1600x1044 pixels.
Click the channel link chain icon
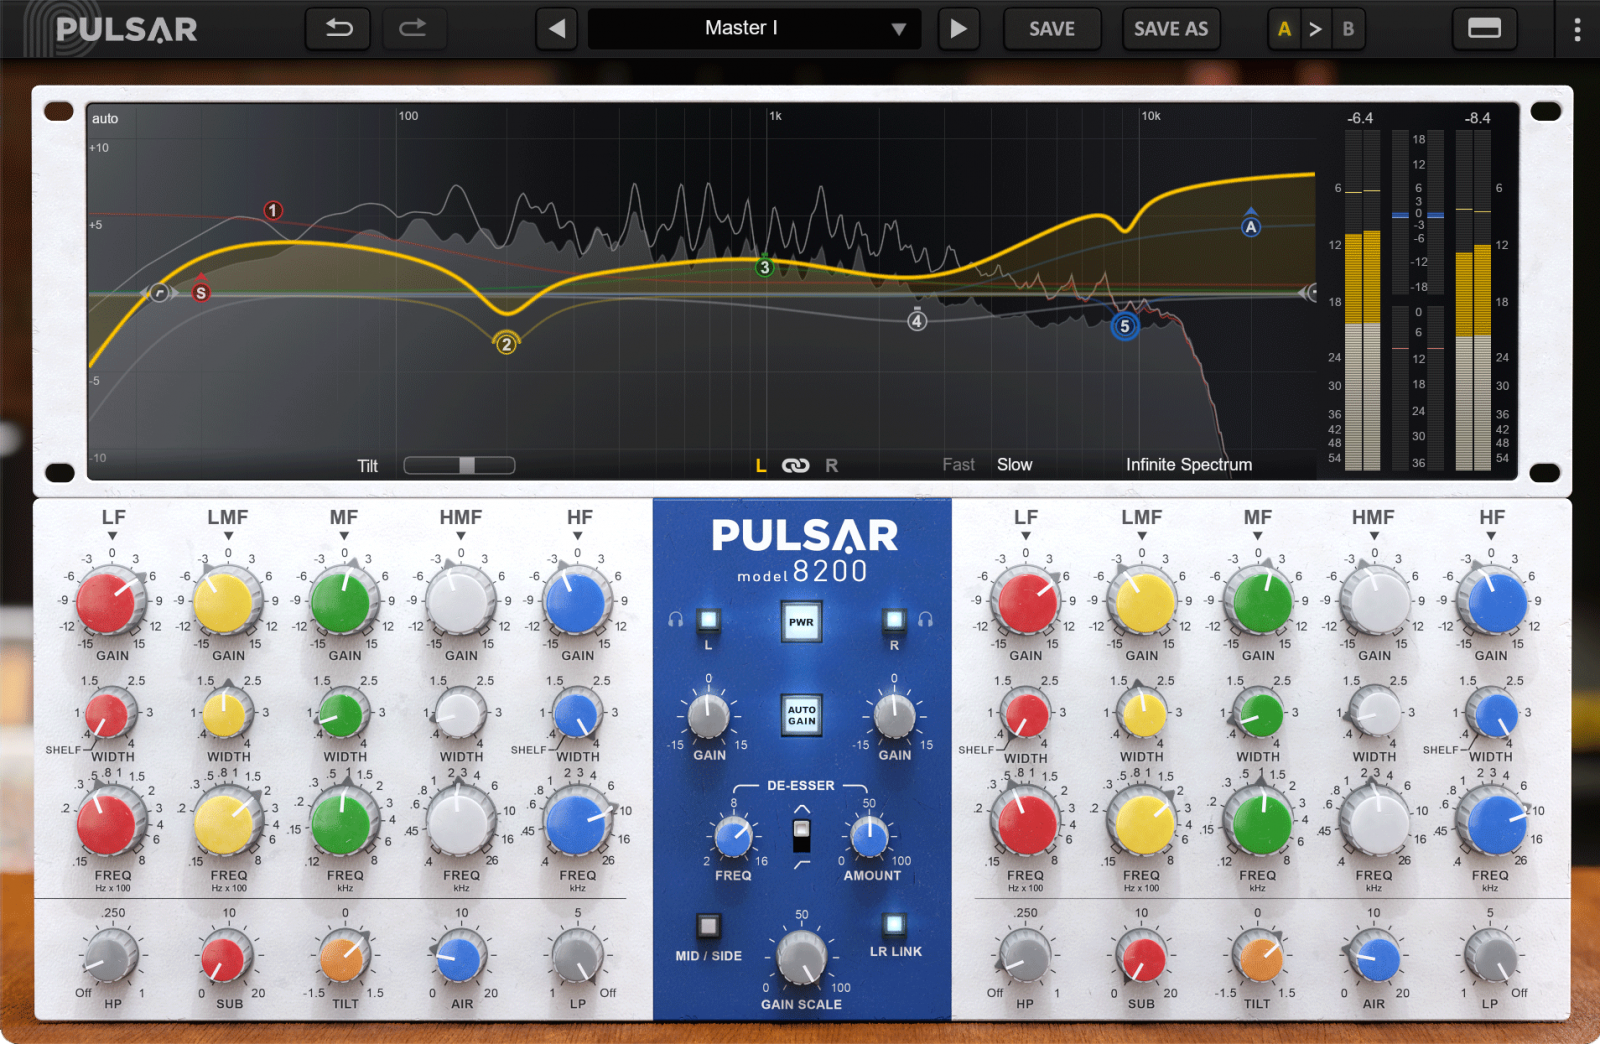(x=795, y=464)
